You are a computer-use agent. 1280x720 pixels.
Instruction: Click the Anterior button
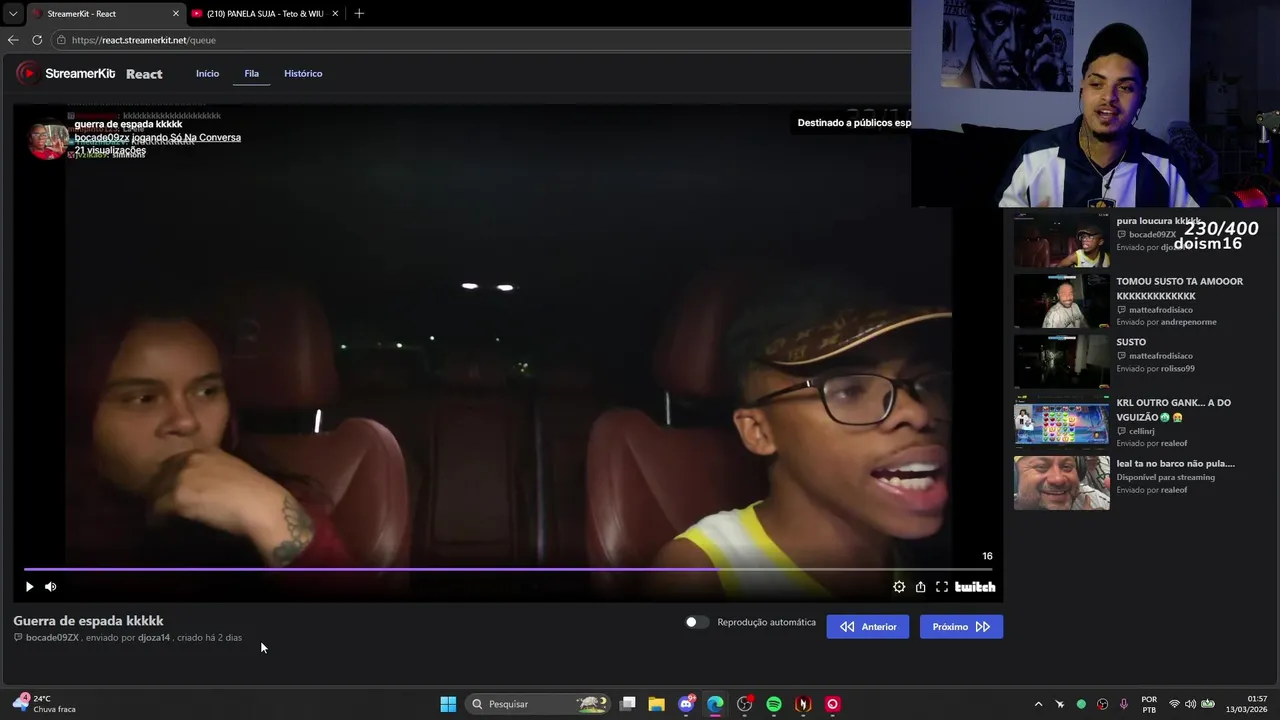868,627
